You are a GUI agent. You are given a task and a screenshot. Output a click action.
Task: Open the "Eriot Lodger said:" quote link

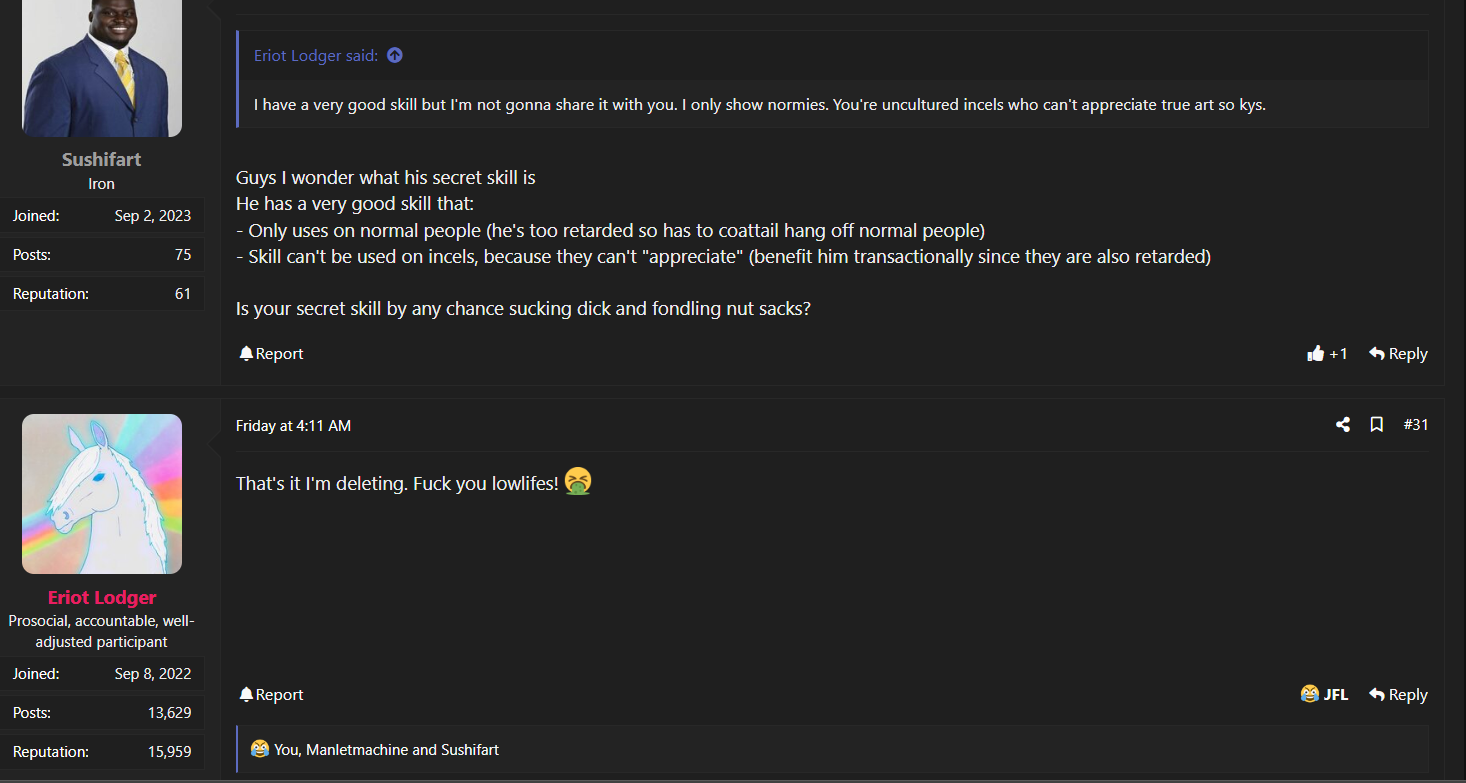(x=316, y=56)
